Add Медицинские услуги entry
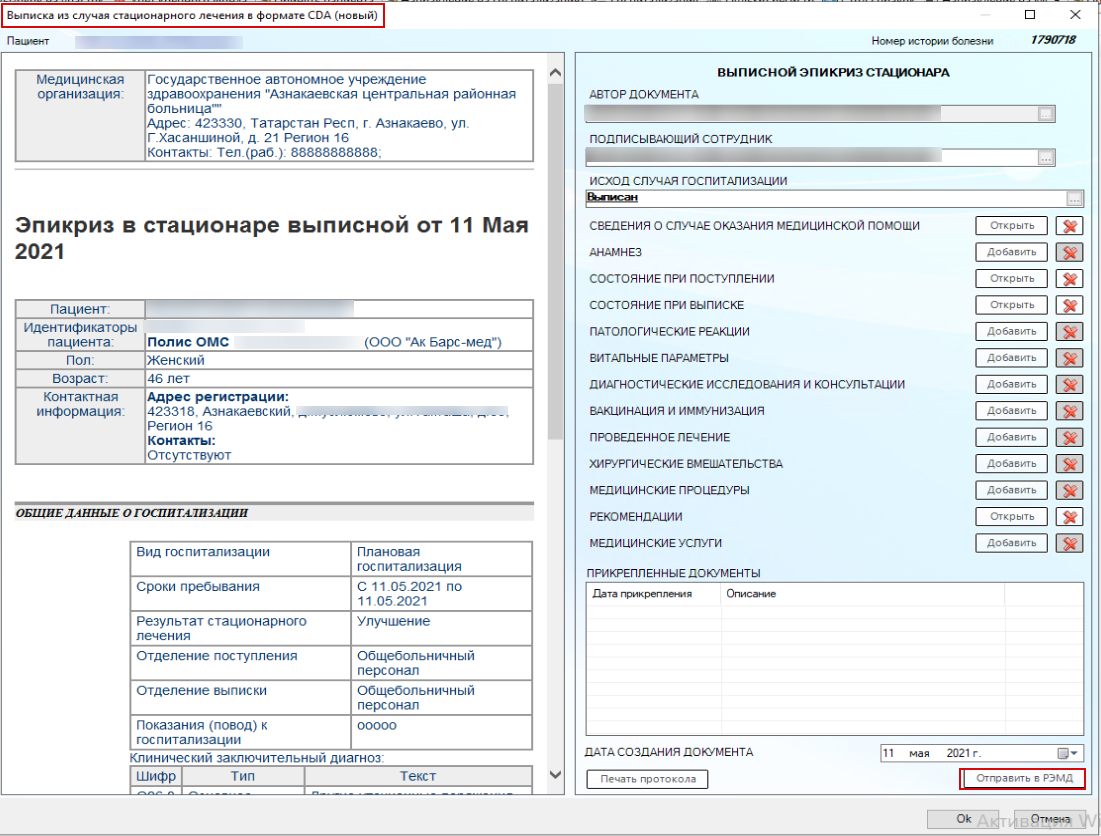Viewport: 1101px width, 836px height. tap(1012, 543)
